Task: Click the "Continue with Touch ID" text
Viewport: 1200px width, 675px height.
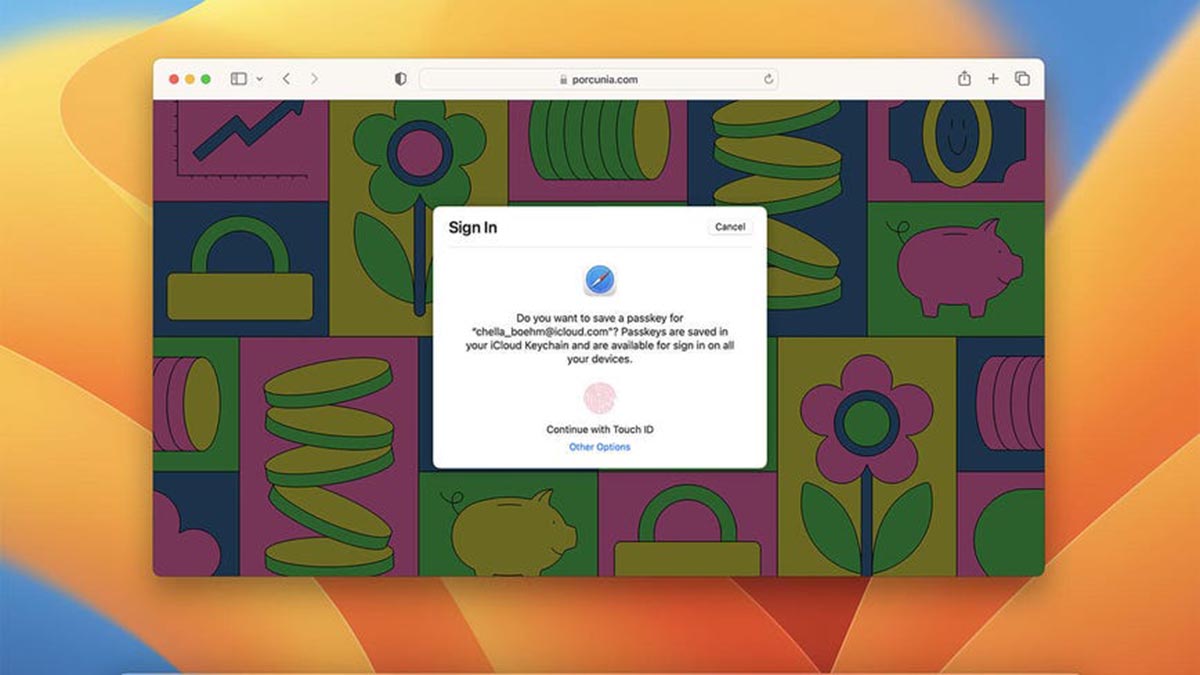Action: (600, 429)
